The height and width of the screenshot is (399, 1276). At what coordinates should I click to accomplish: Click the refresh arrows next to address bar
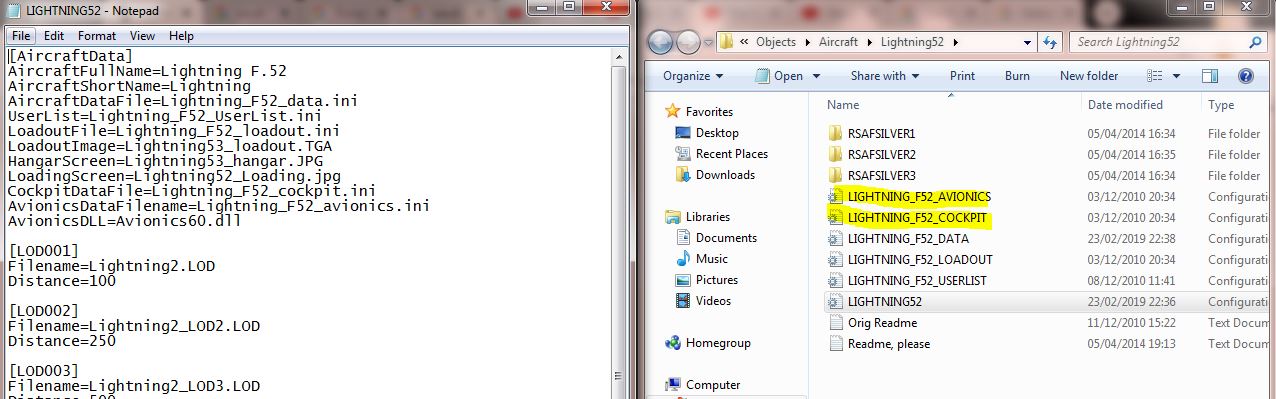pyautogui.click(x=1050, y=42)
